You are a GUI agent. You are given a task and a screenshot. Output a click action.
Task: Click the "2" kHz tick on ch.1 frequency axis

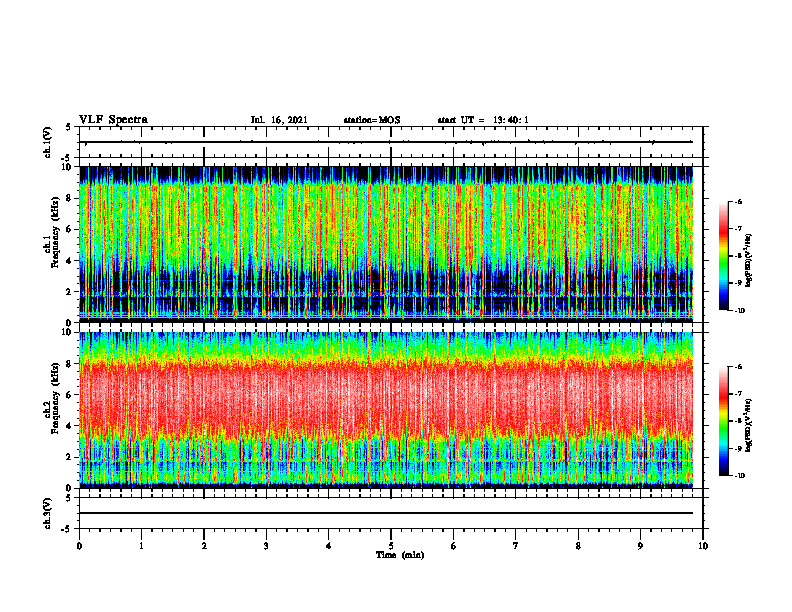coord(71,292)
